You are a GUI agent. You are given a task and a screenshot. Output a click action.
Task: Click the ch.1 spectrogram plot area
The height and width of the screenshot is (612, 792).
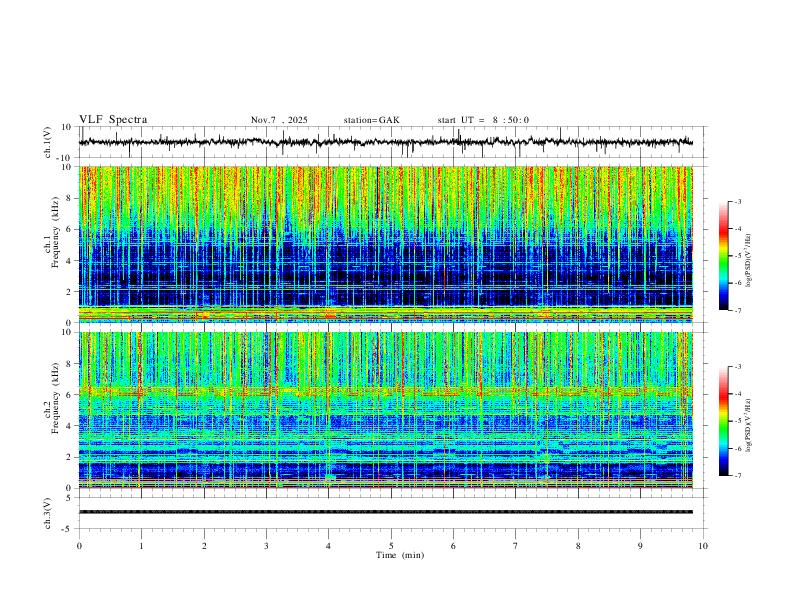coord(386,244)
